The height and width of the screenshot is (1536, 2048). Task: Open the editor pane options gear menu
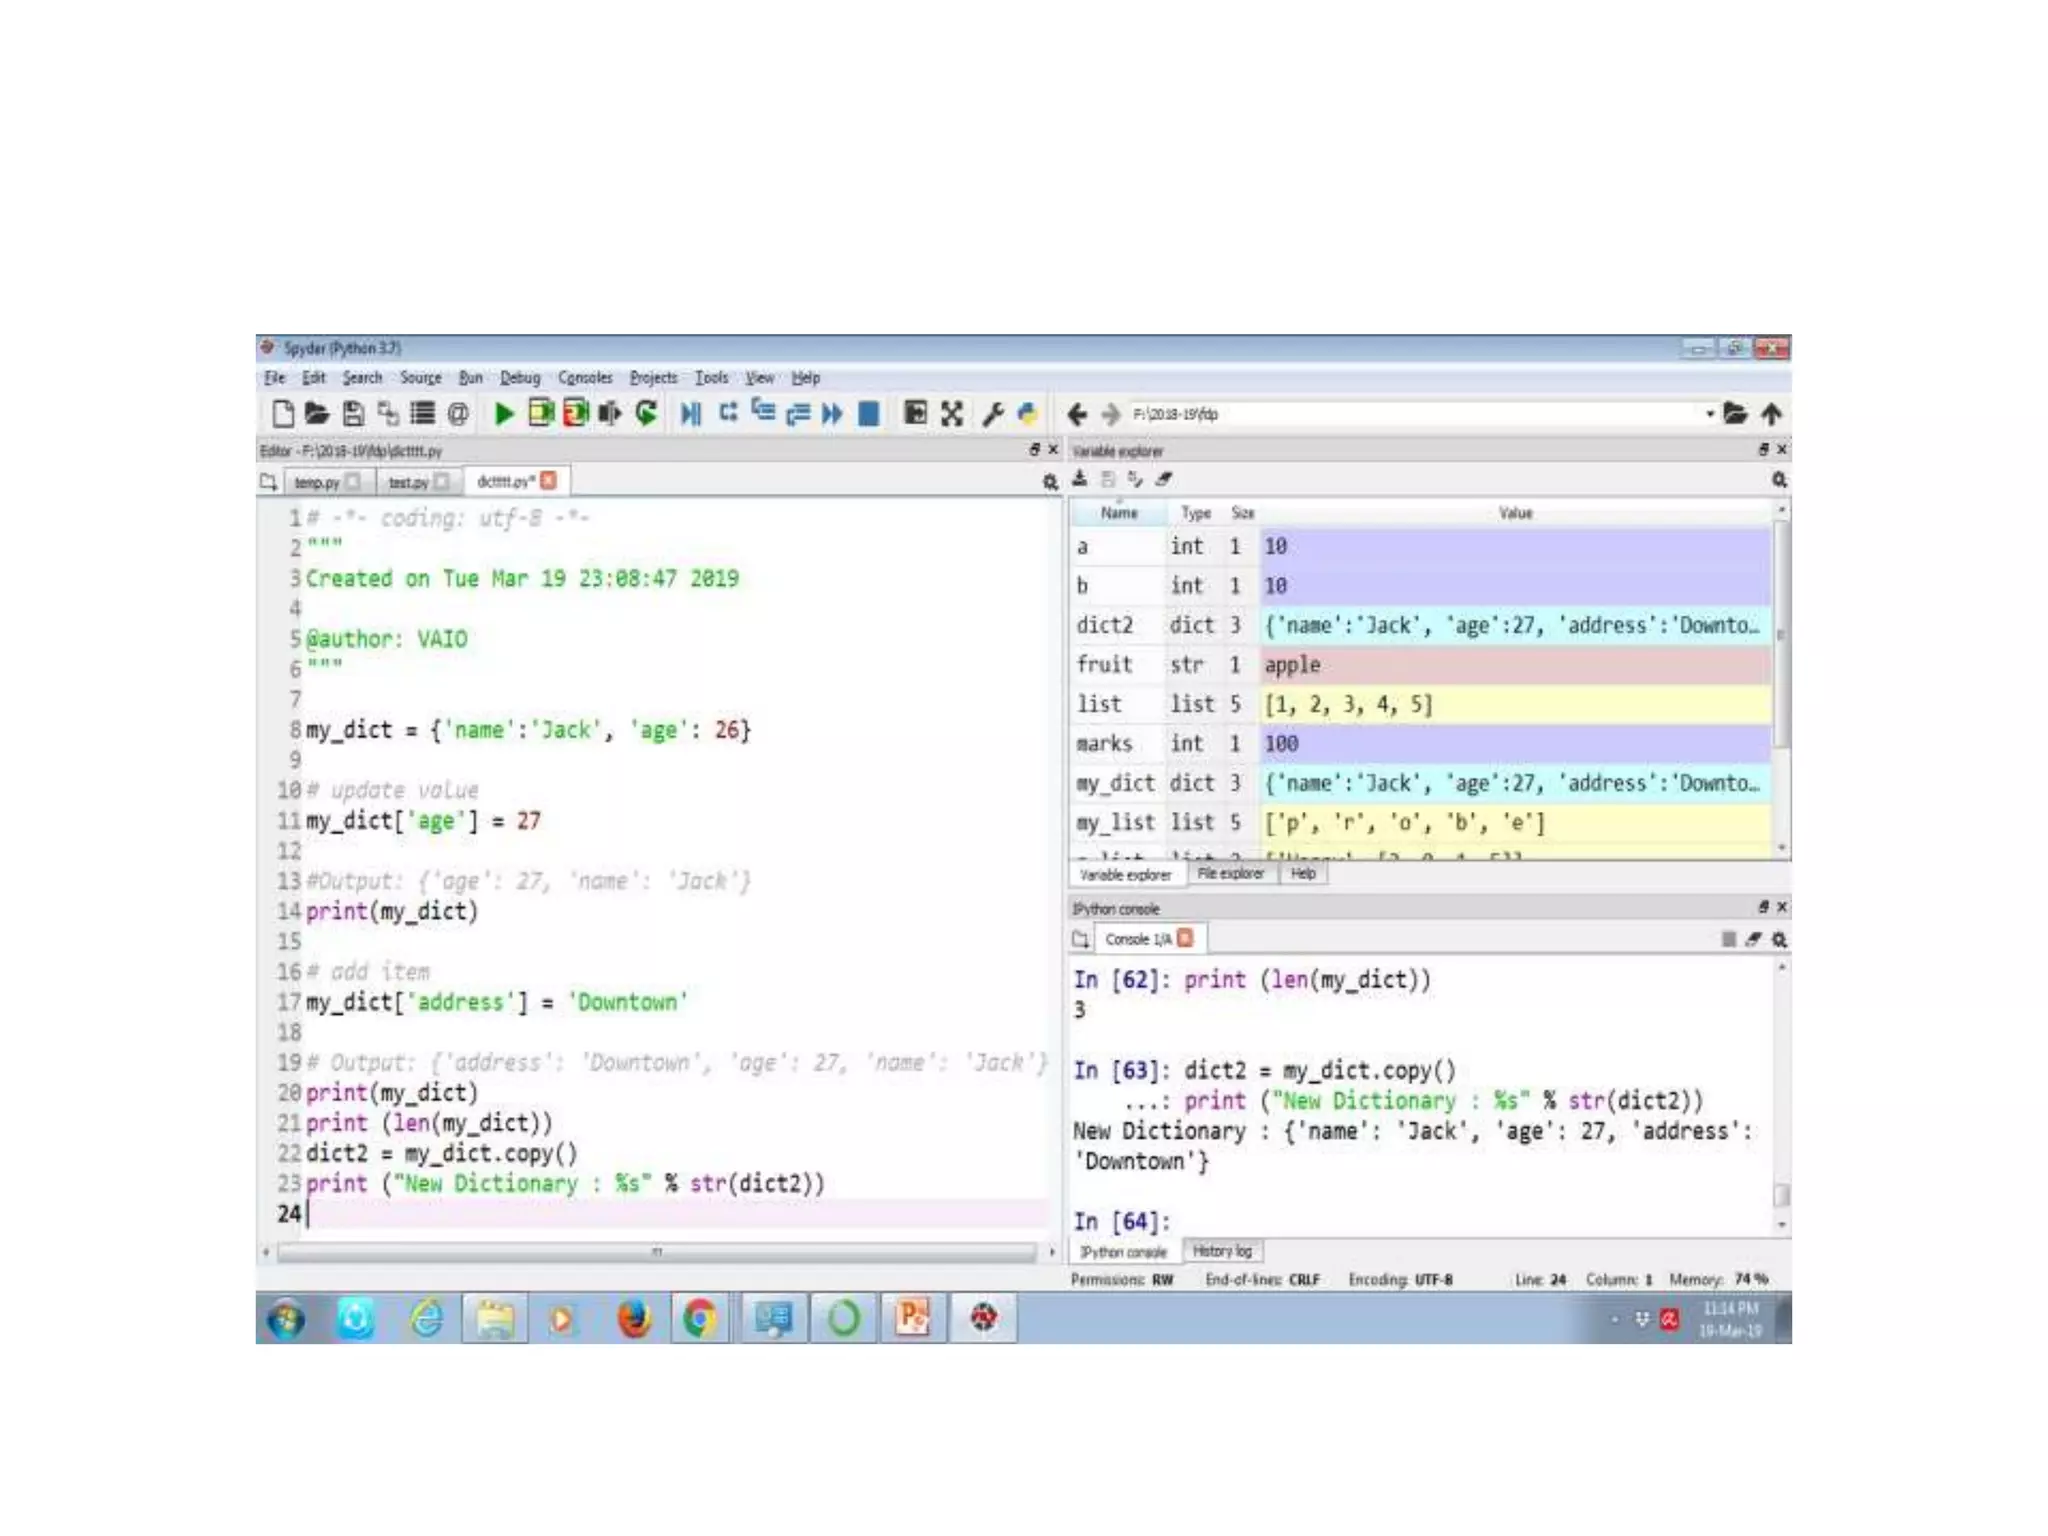tap(1050, 482)
